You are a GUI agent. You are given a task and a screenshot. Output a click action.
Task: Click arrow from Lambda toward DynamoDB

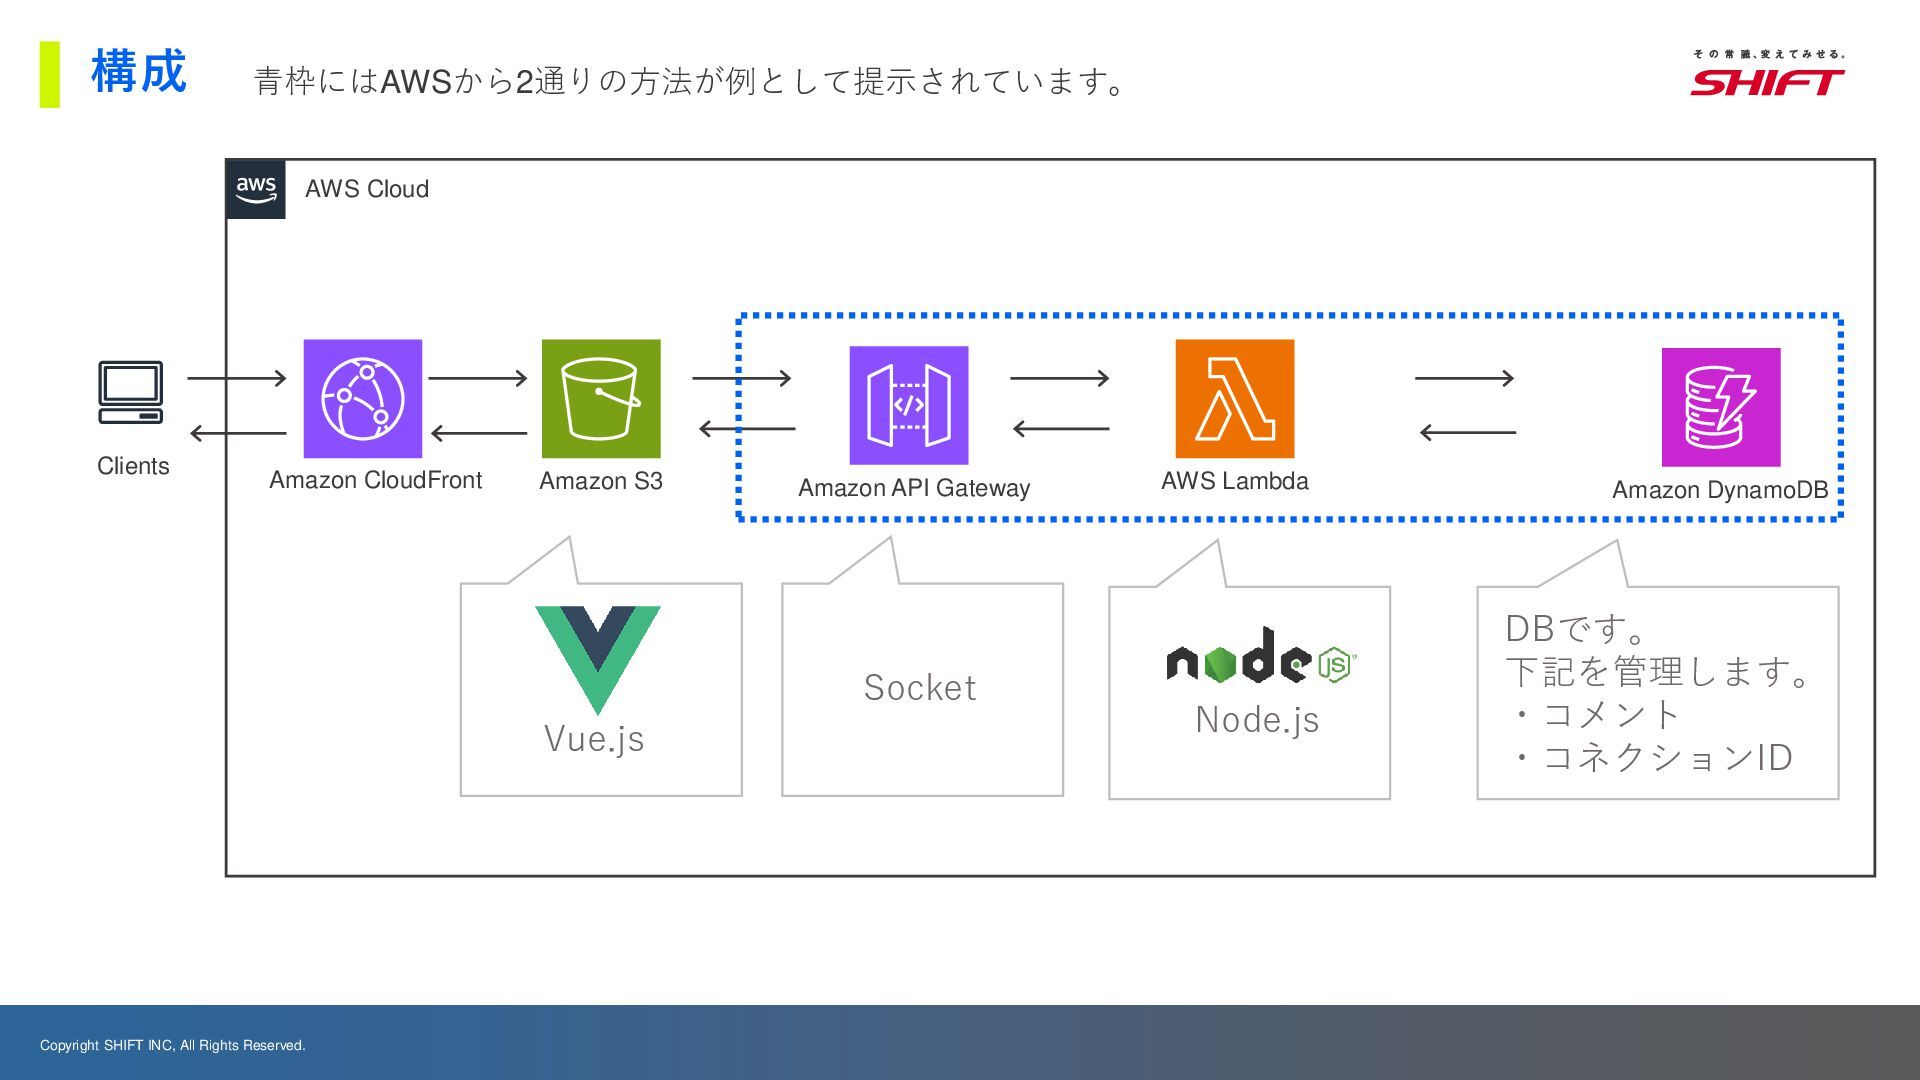(x=1464, y=378)
